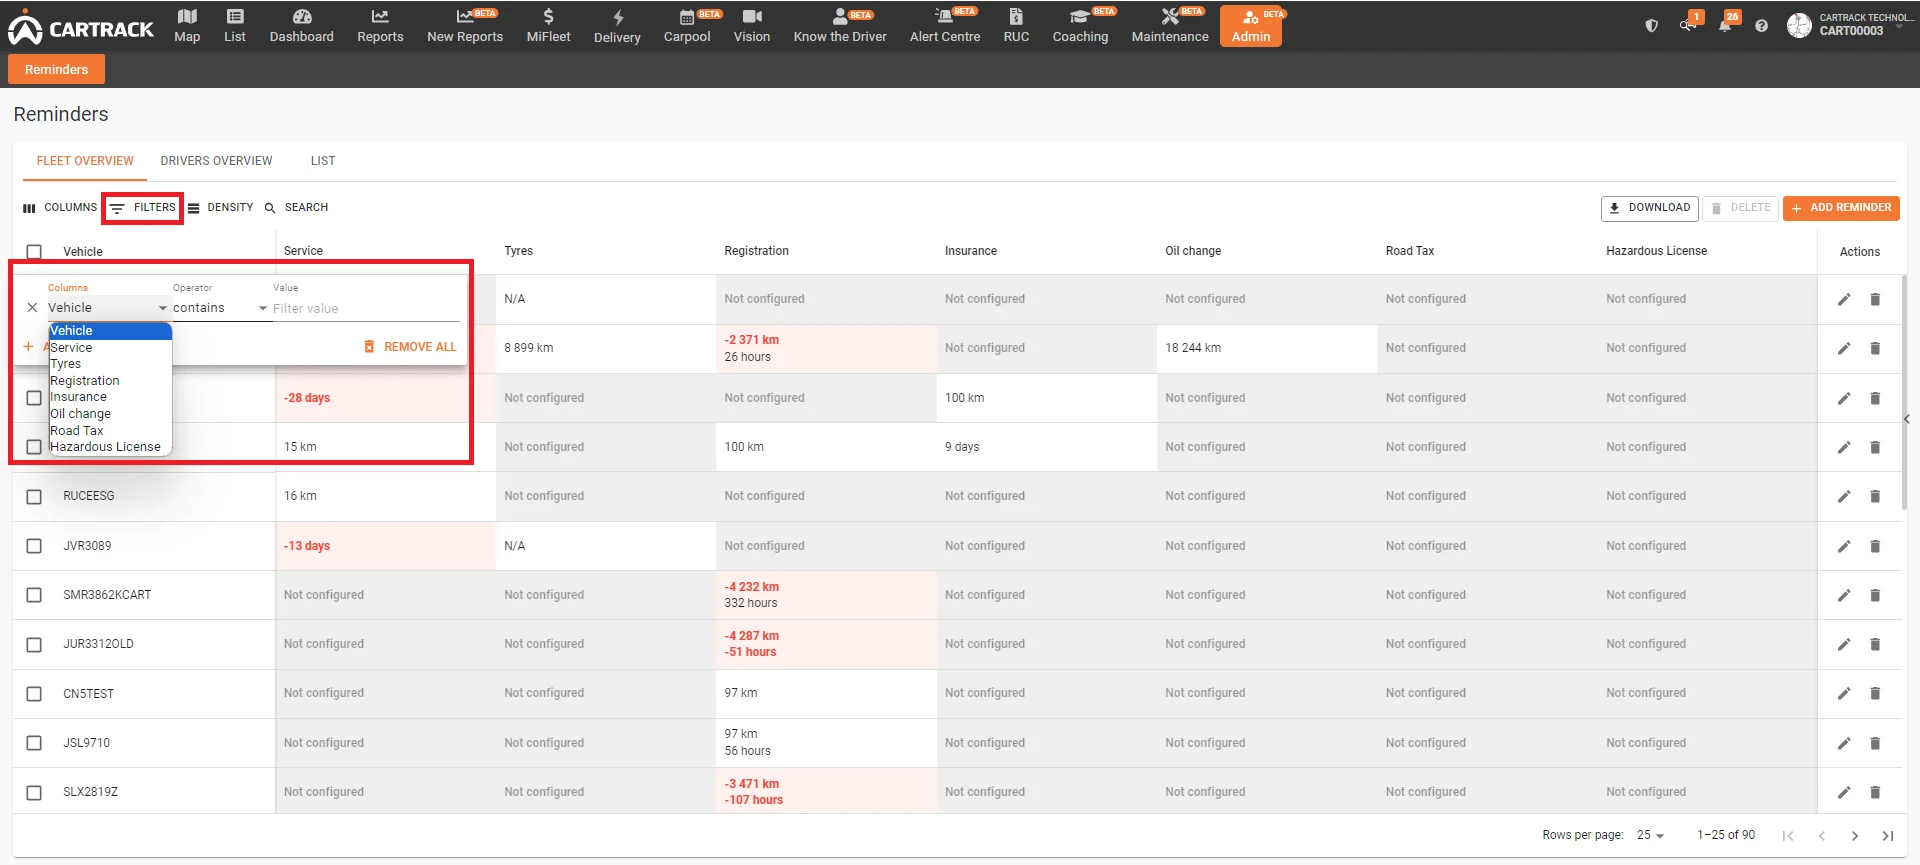Viewport: 1920px width, 865px height.
Task: Open notifications bell with 26 badge
Action: [1725, 25]
